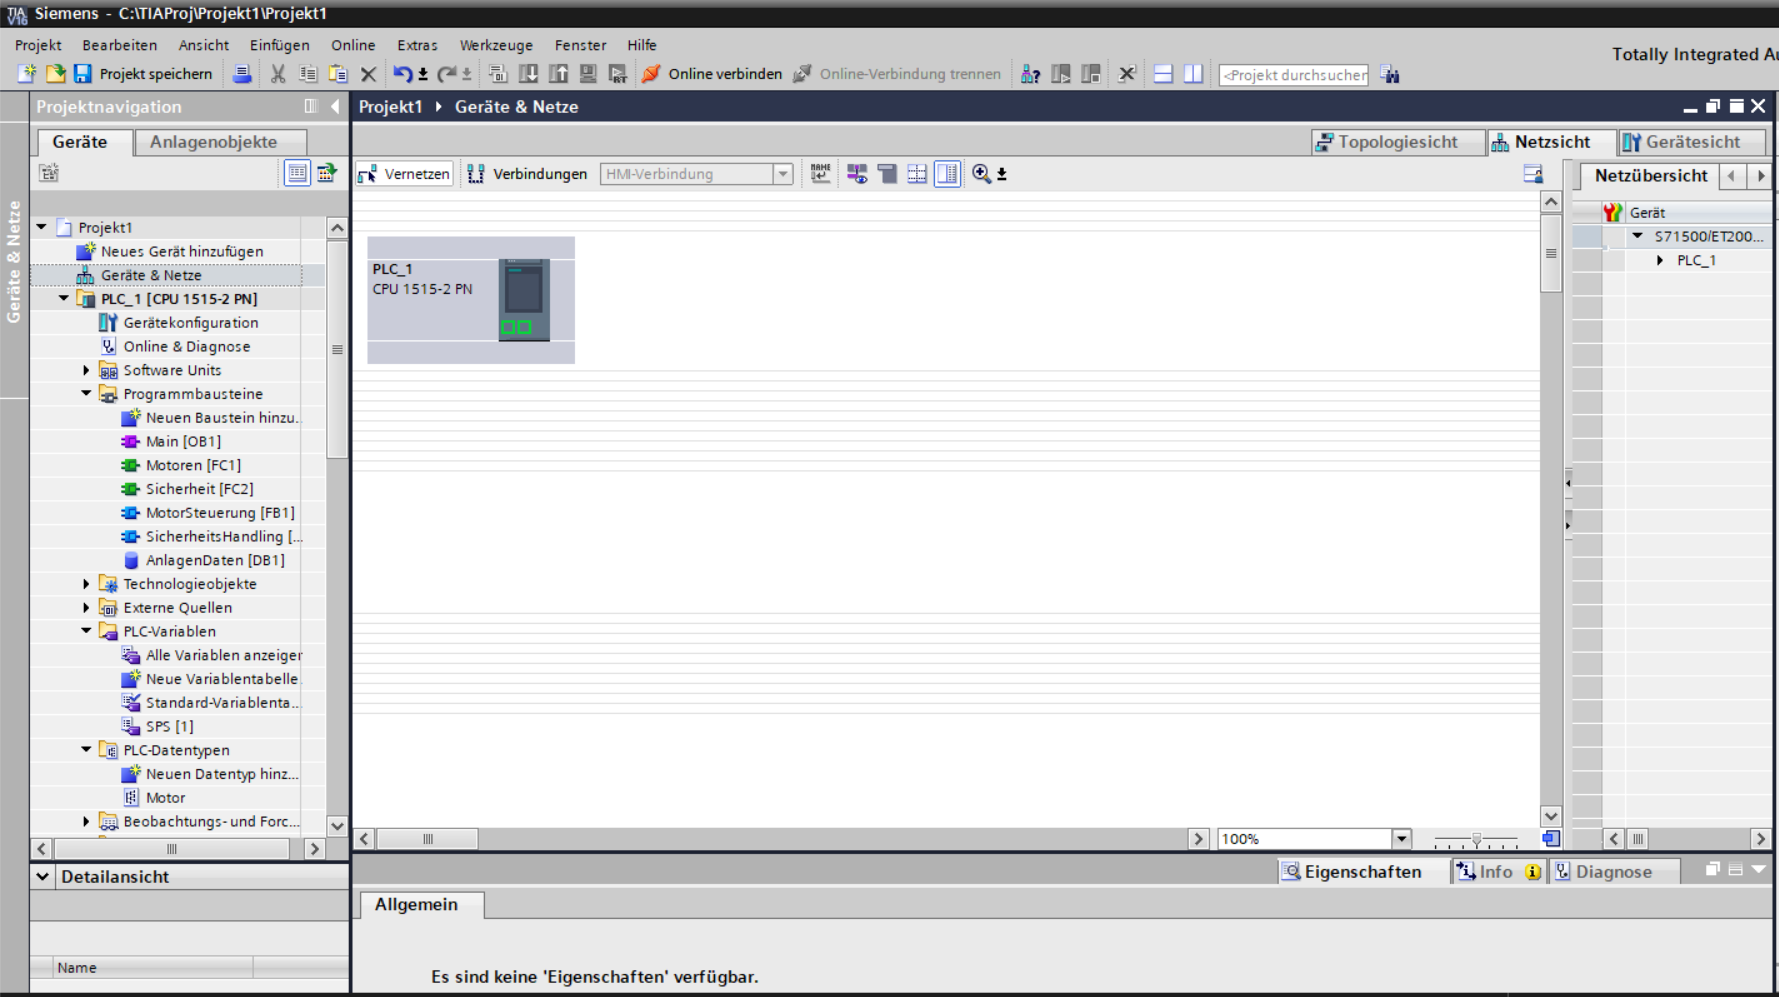The width and height of the screenshot is (1779, 997).
Task: Open the Ansicht menu
Action: coord(203,45)
